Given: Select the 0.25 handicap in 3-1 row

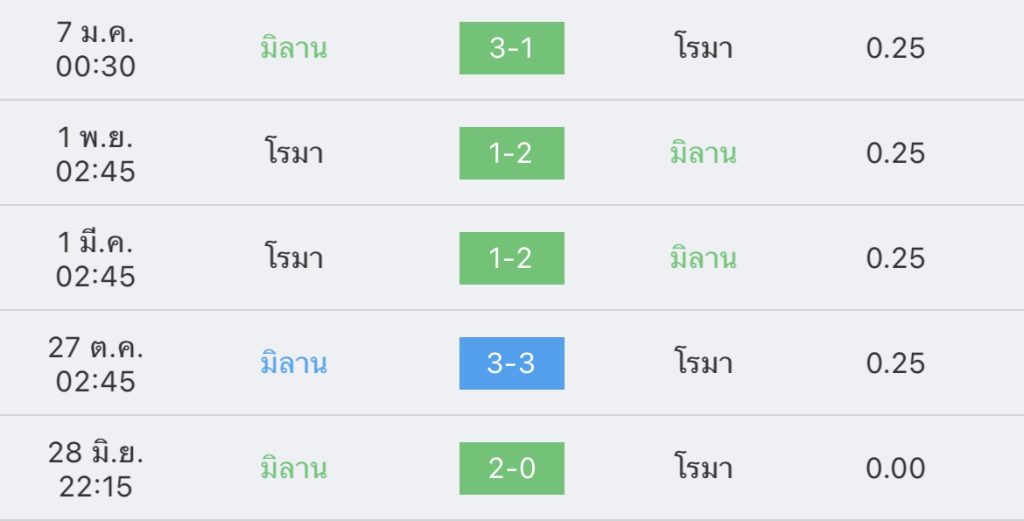Looking at the screenshot, I should pos(895,48).
